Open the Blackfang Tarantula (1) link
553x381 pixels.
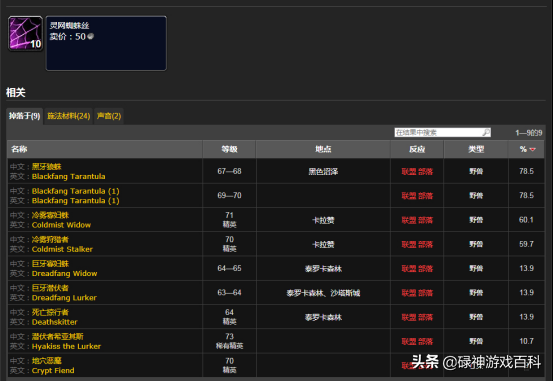[75, 200]
